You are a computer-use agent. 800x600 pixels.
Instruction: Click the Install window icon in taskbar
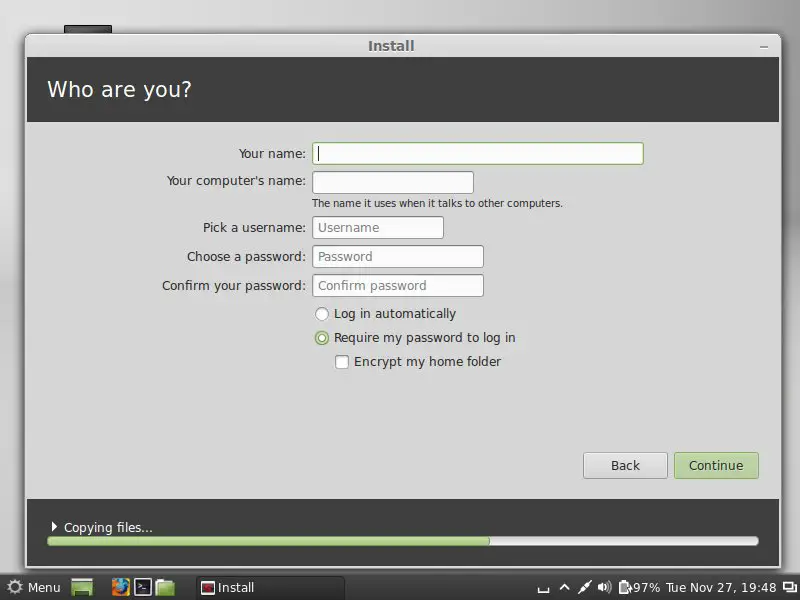(208, 588)
